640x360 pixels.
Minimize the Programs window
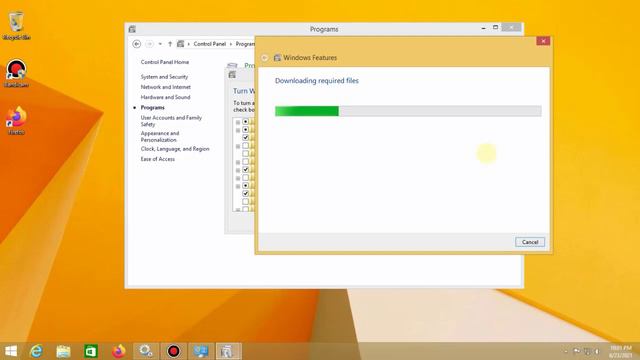(x=483, y=28)
